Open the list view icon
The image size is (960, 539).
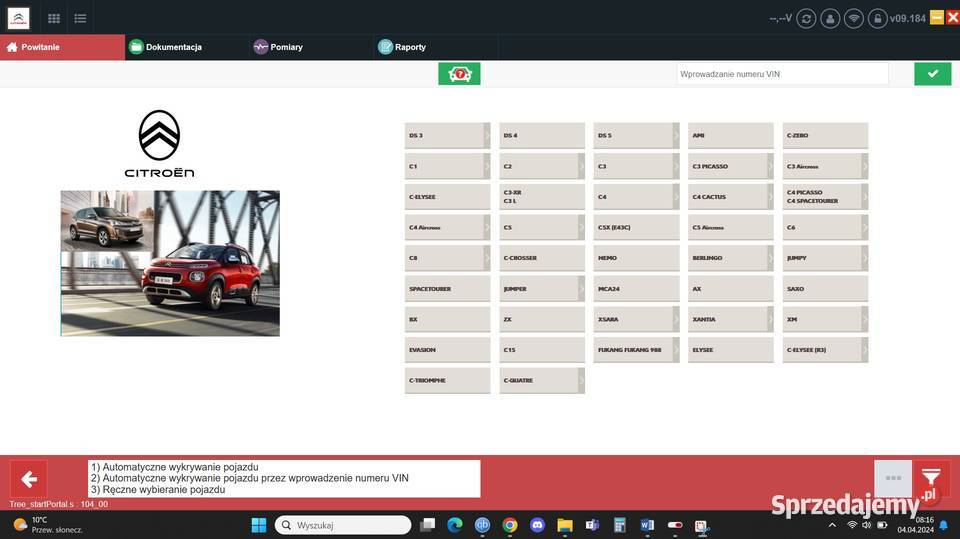pos(80,18)
